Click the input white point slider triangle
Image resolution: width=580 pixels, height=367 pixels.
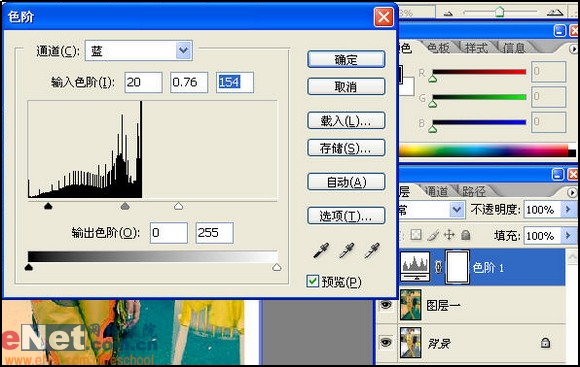coord(179,206)
